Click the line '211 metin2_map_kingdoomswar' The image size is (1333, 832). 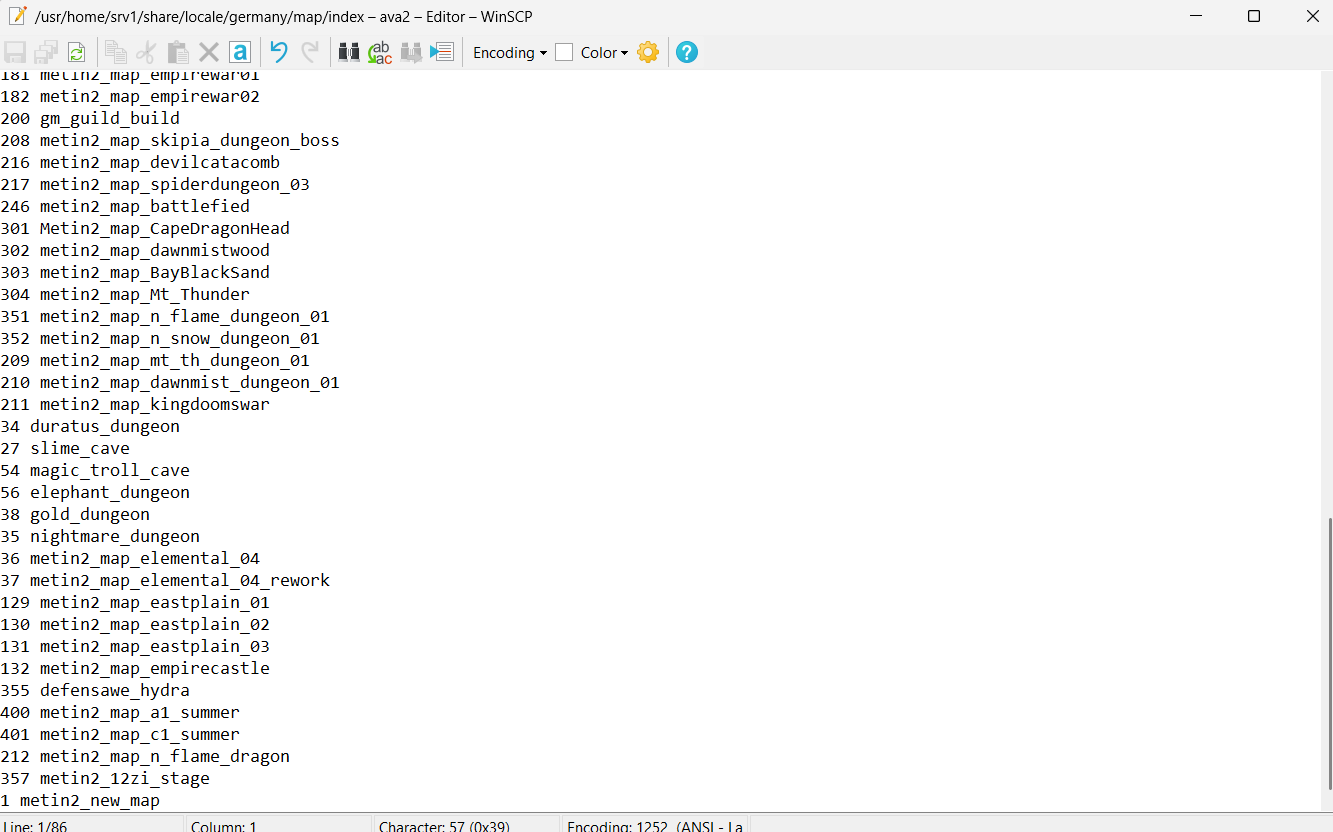(x=135, y=404)
